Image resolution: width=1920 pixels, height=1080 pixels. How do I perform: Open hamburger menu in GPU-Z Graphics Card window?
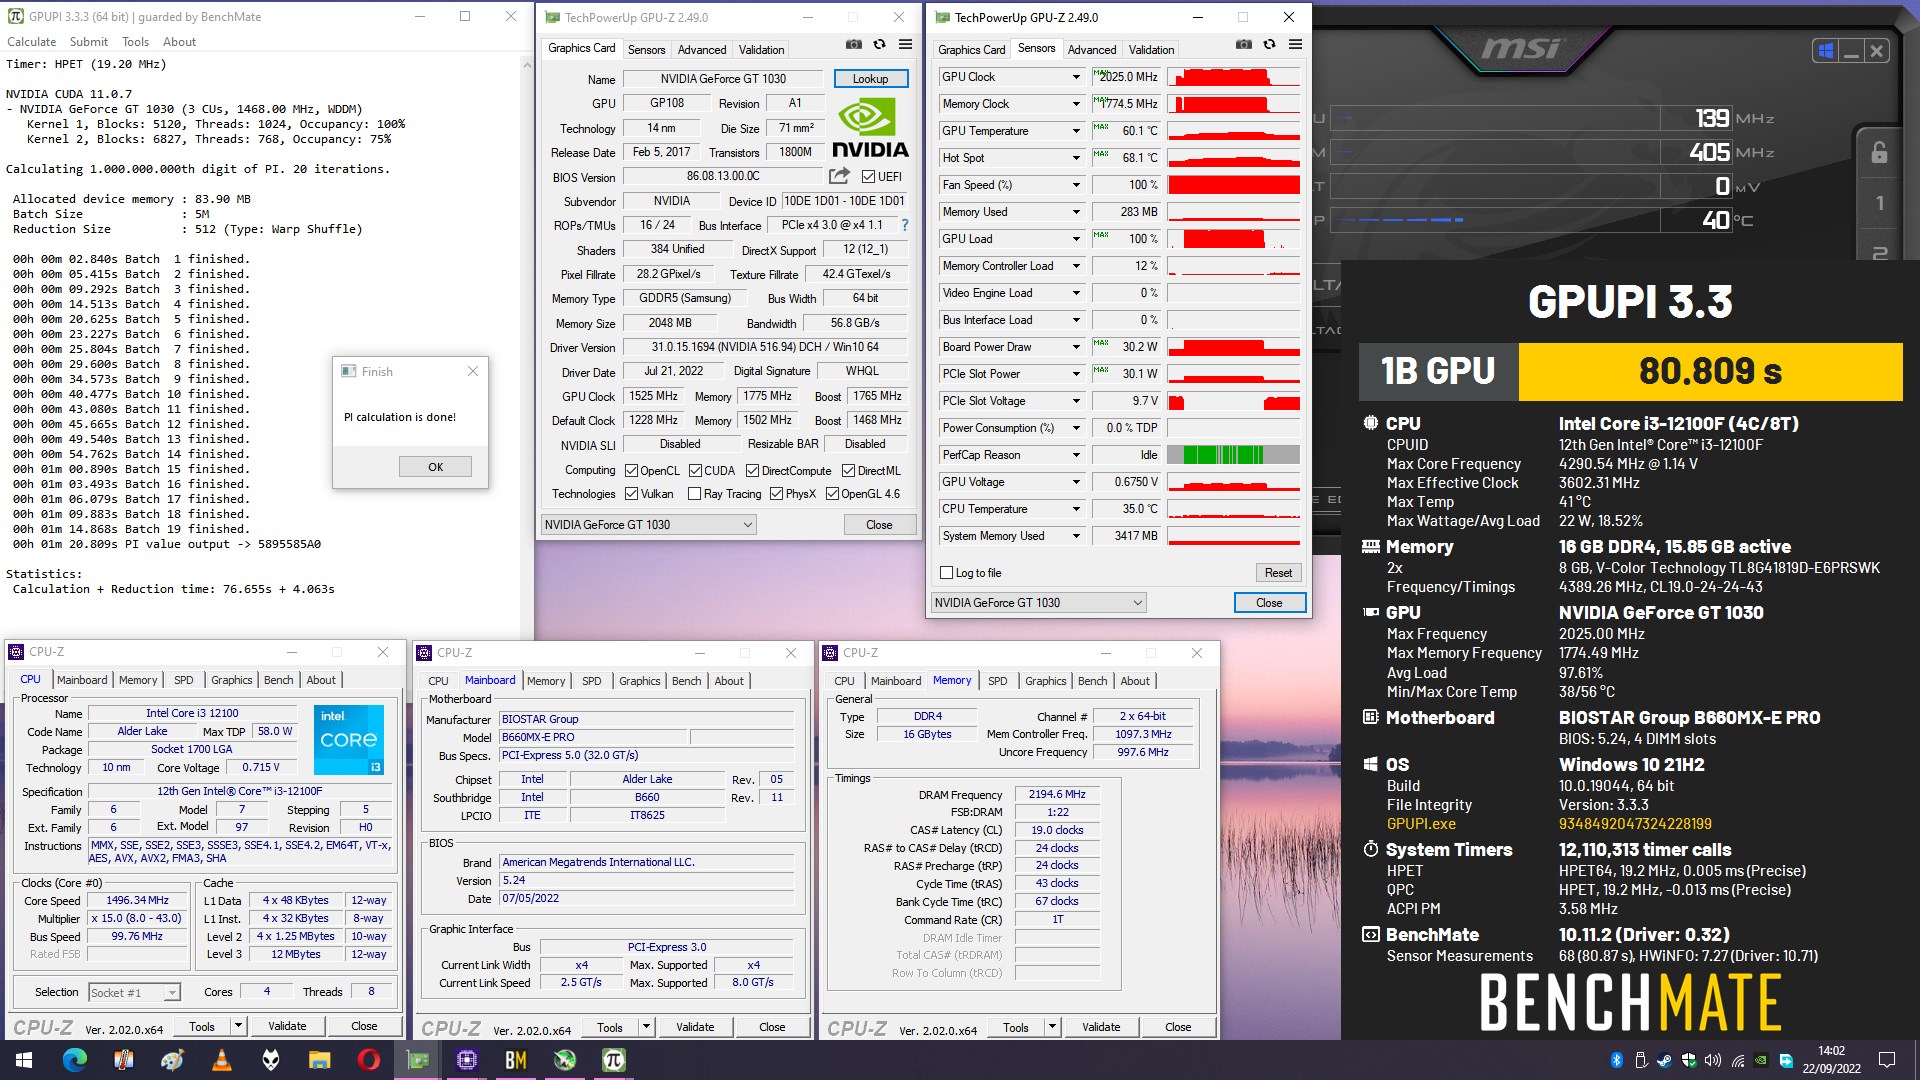[x=905, y=45]
